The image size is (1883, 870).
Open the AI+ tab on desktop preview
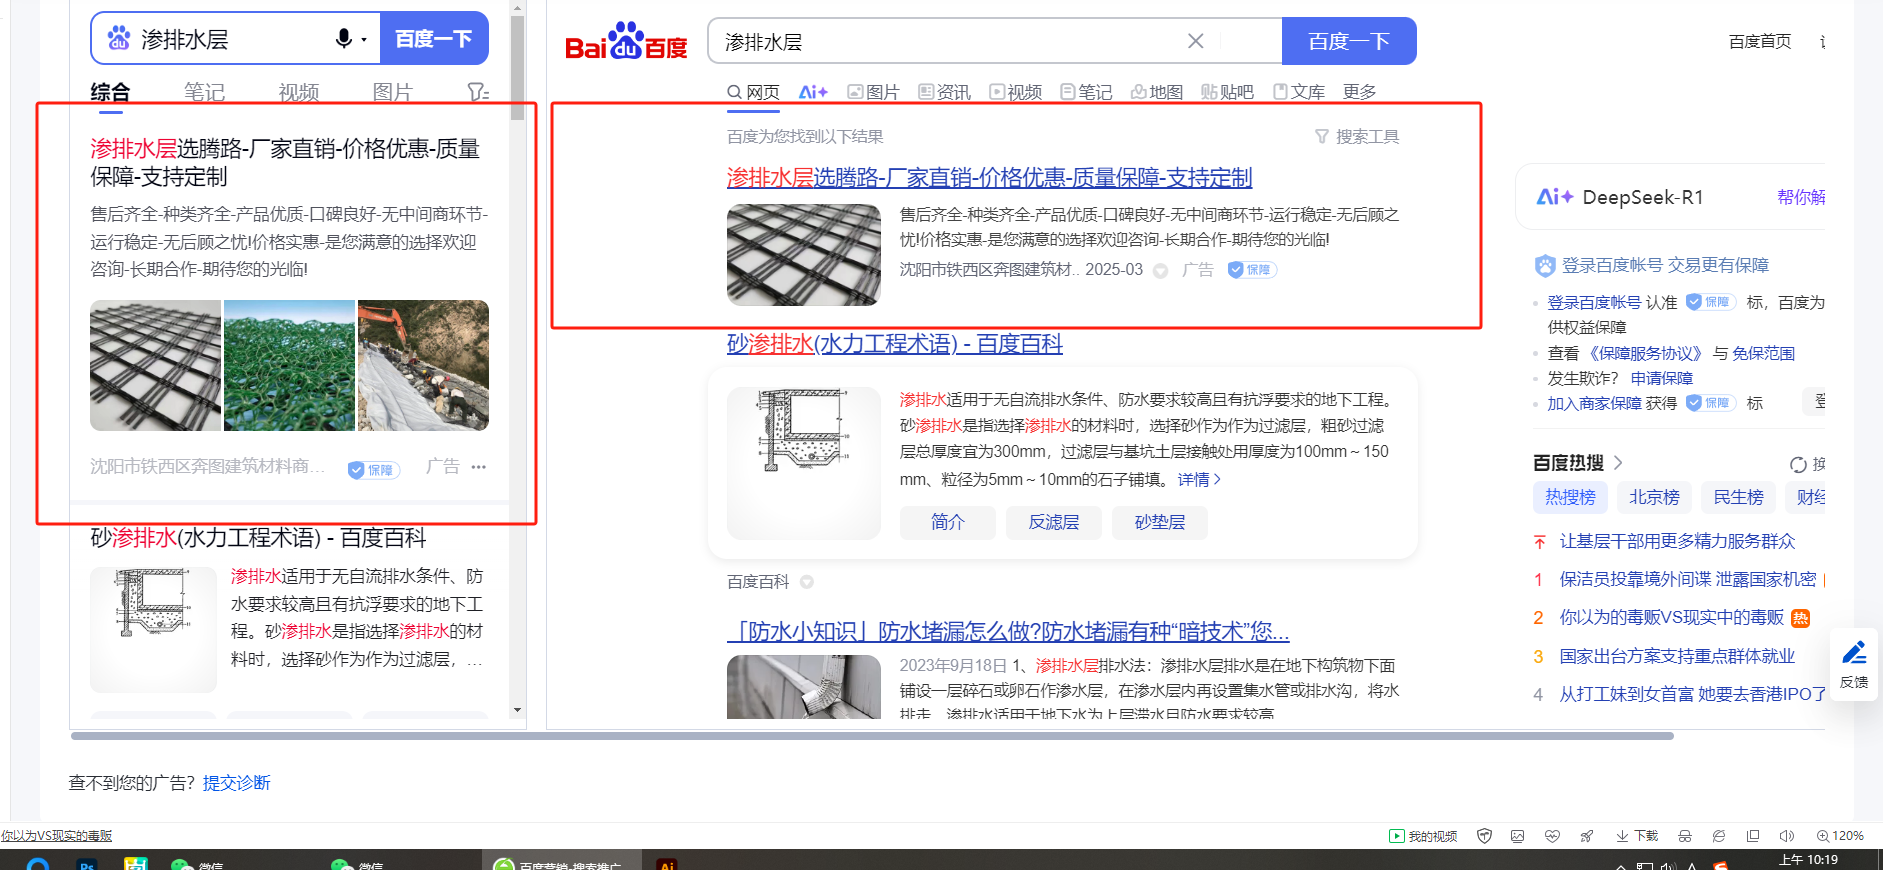[813, 92]
